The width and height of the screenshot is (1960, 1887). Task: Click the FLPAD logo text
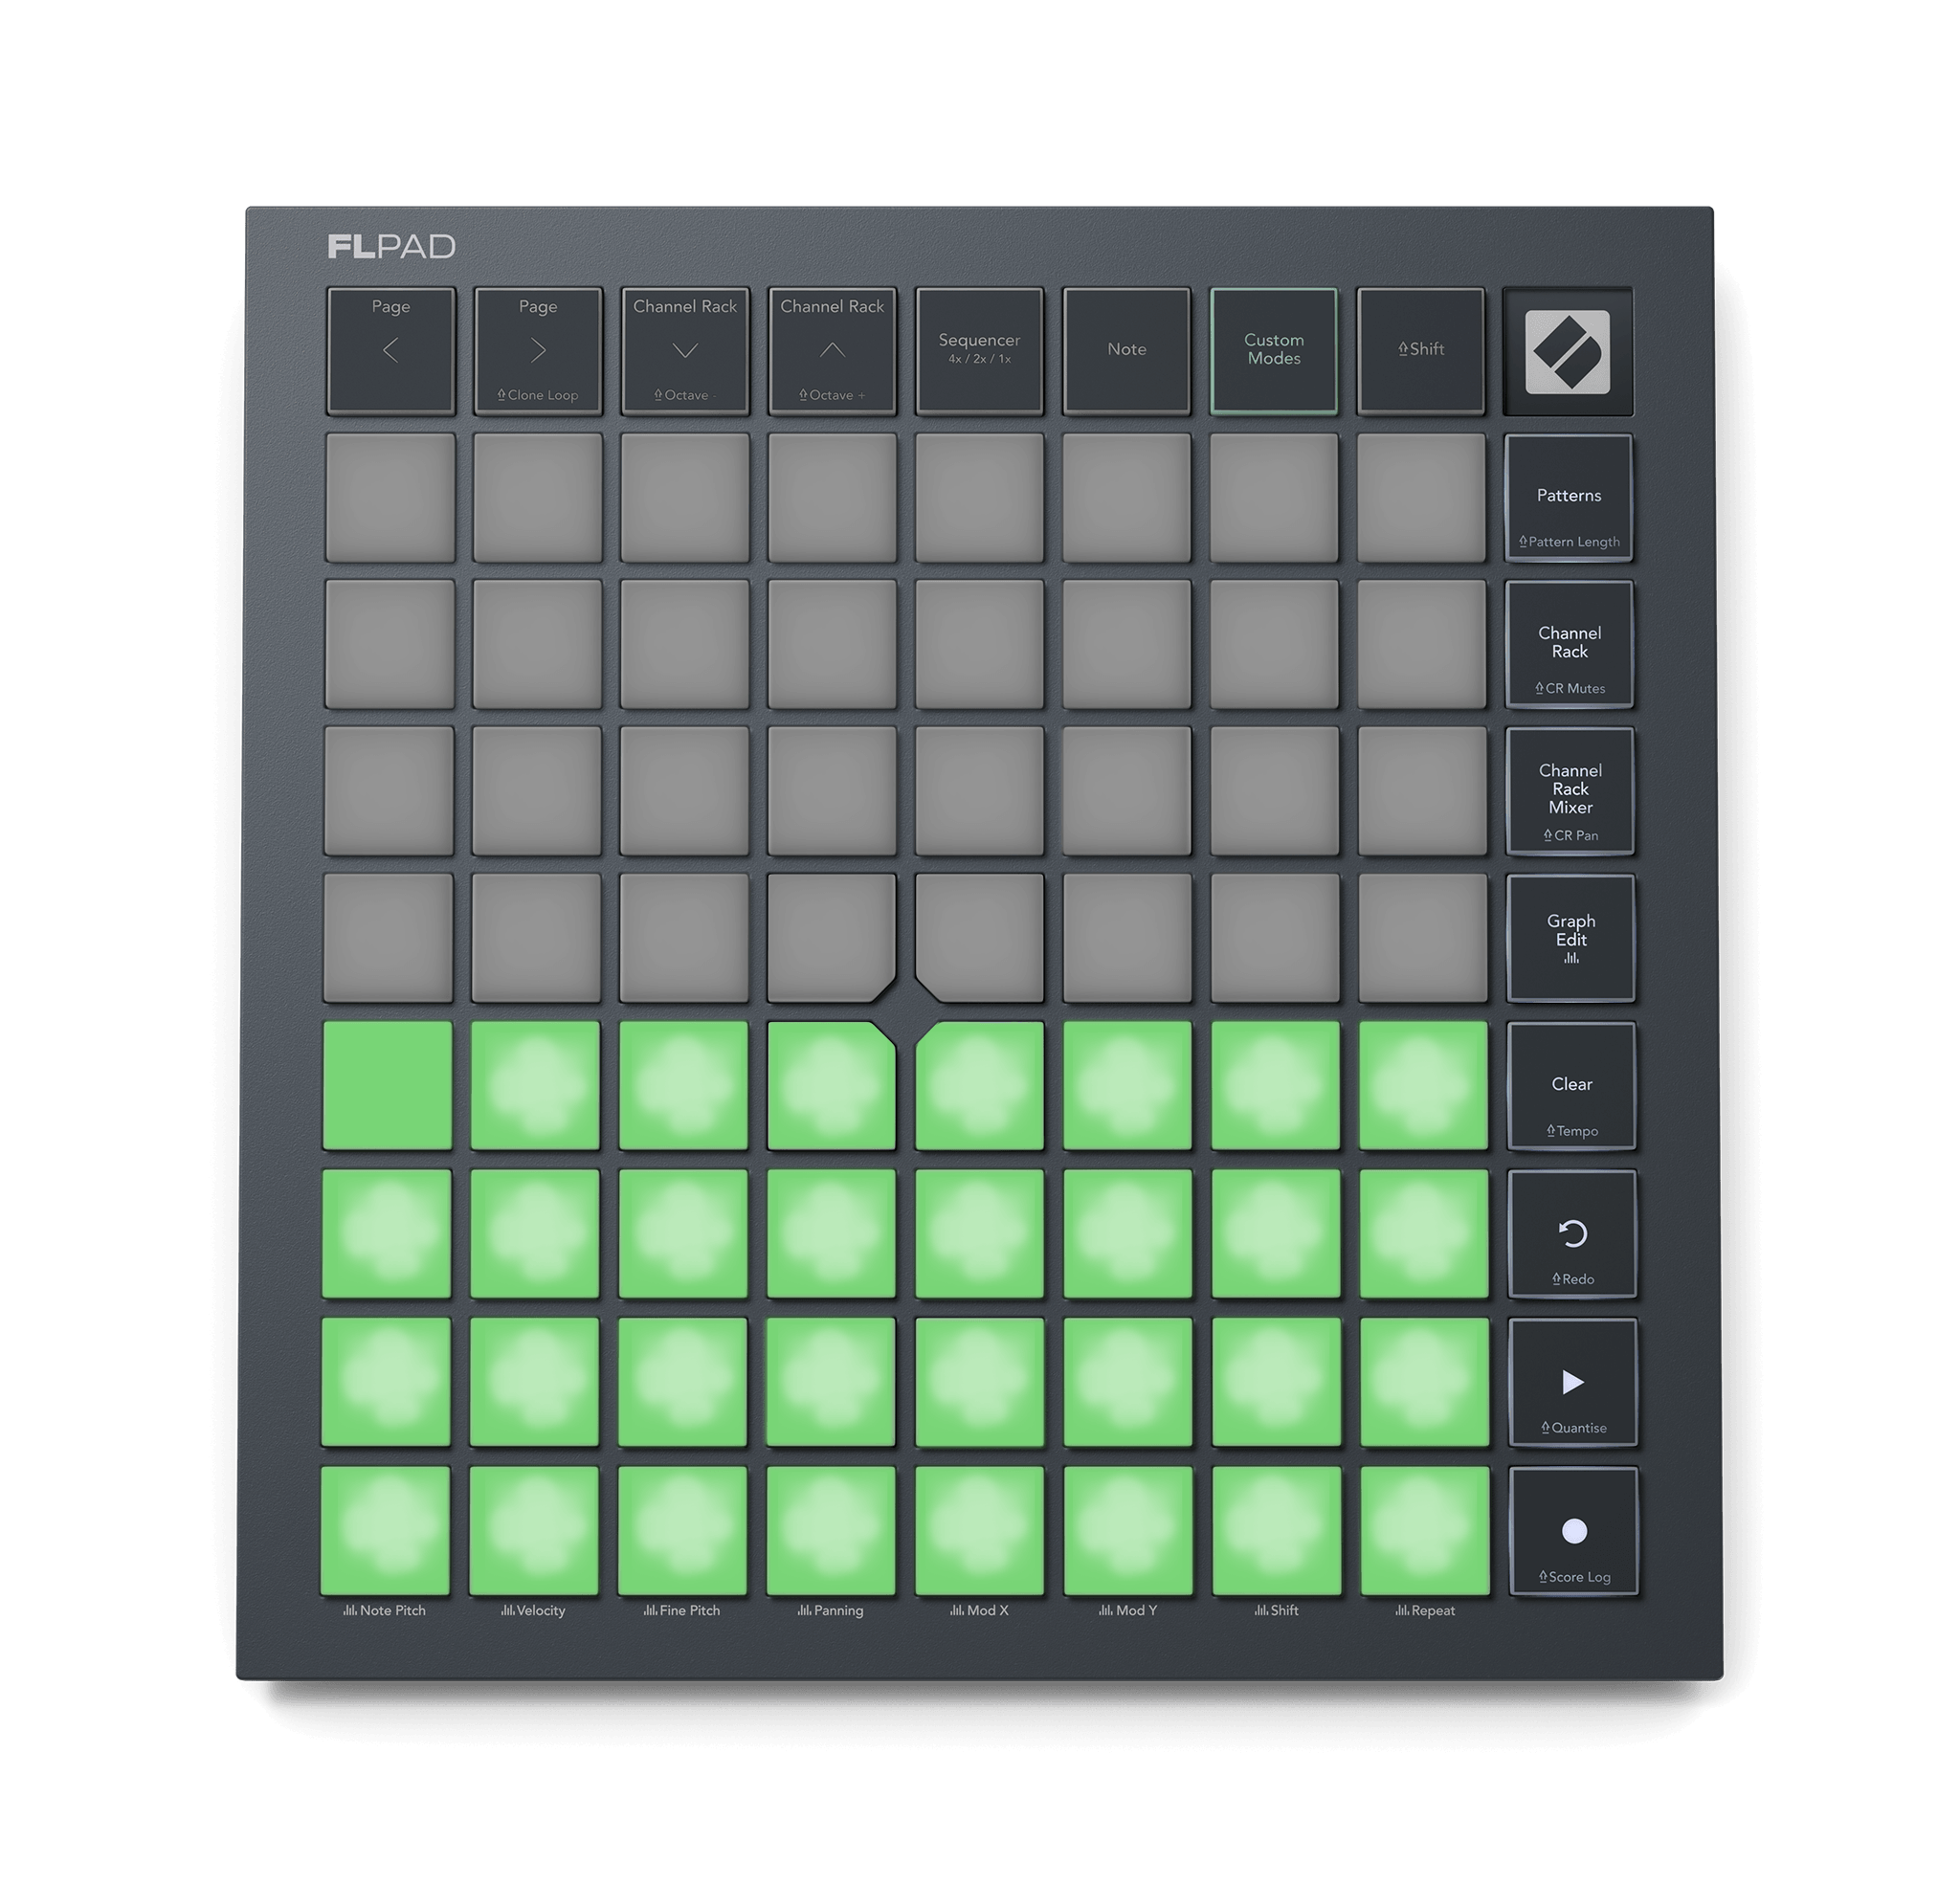(x=391, y=247)
